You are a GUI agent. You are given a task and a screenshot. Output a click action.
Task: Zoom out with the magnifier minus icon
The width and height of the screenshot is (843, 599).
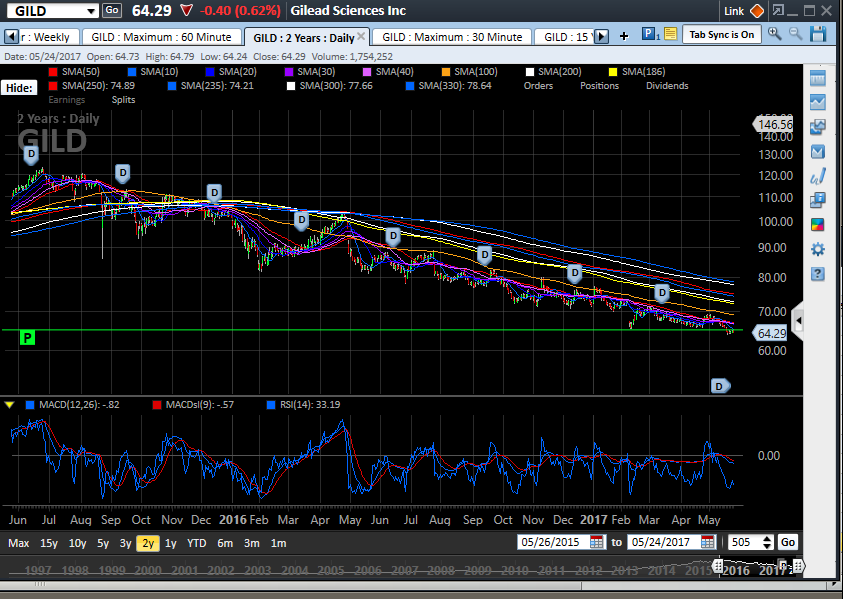point(795,34)
